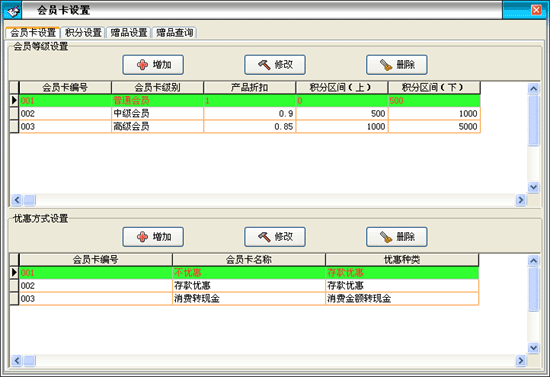Click the 产品折扣 column header
Viewport: 550px width, 377px height.
click(x=249, y=87)
